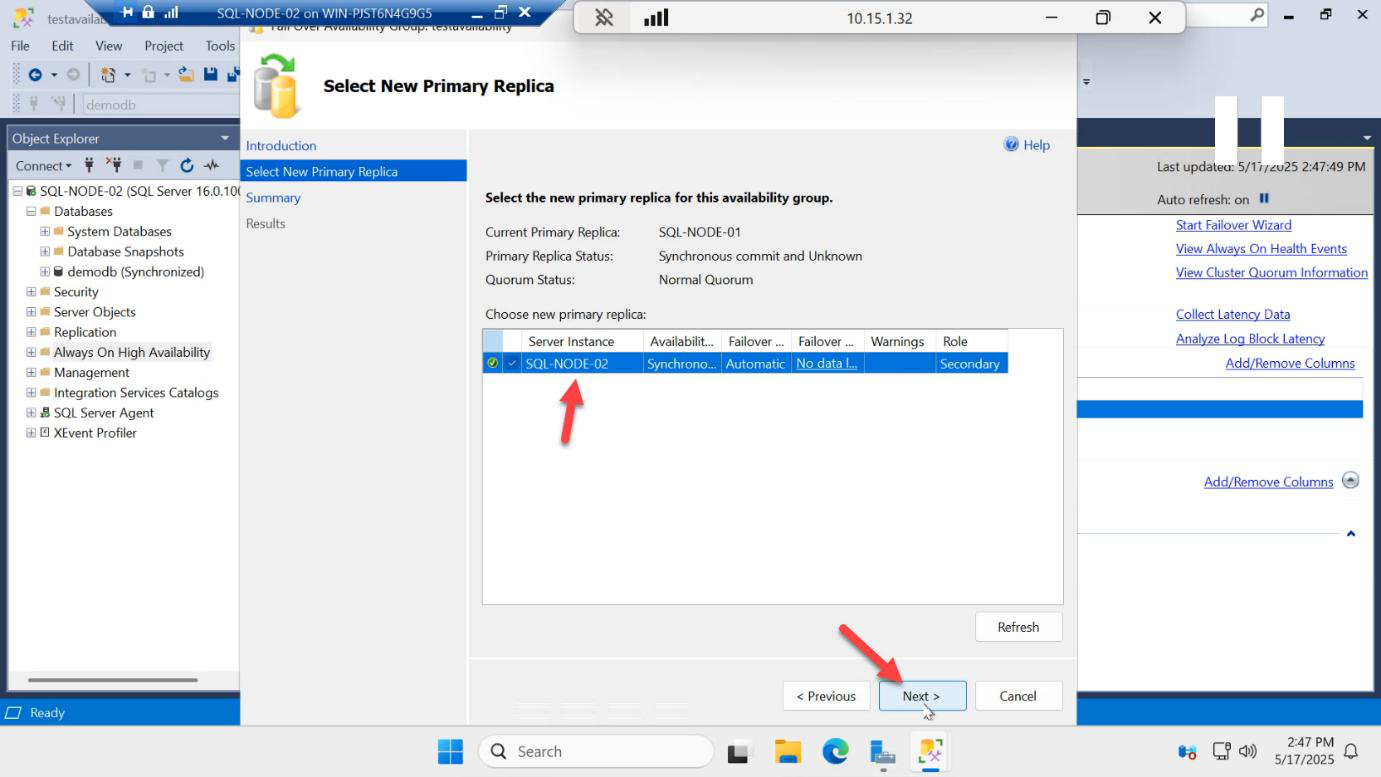This screenshot has width=1381, height=777.
Task: Open the Project menu
Action: (164, 46)
